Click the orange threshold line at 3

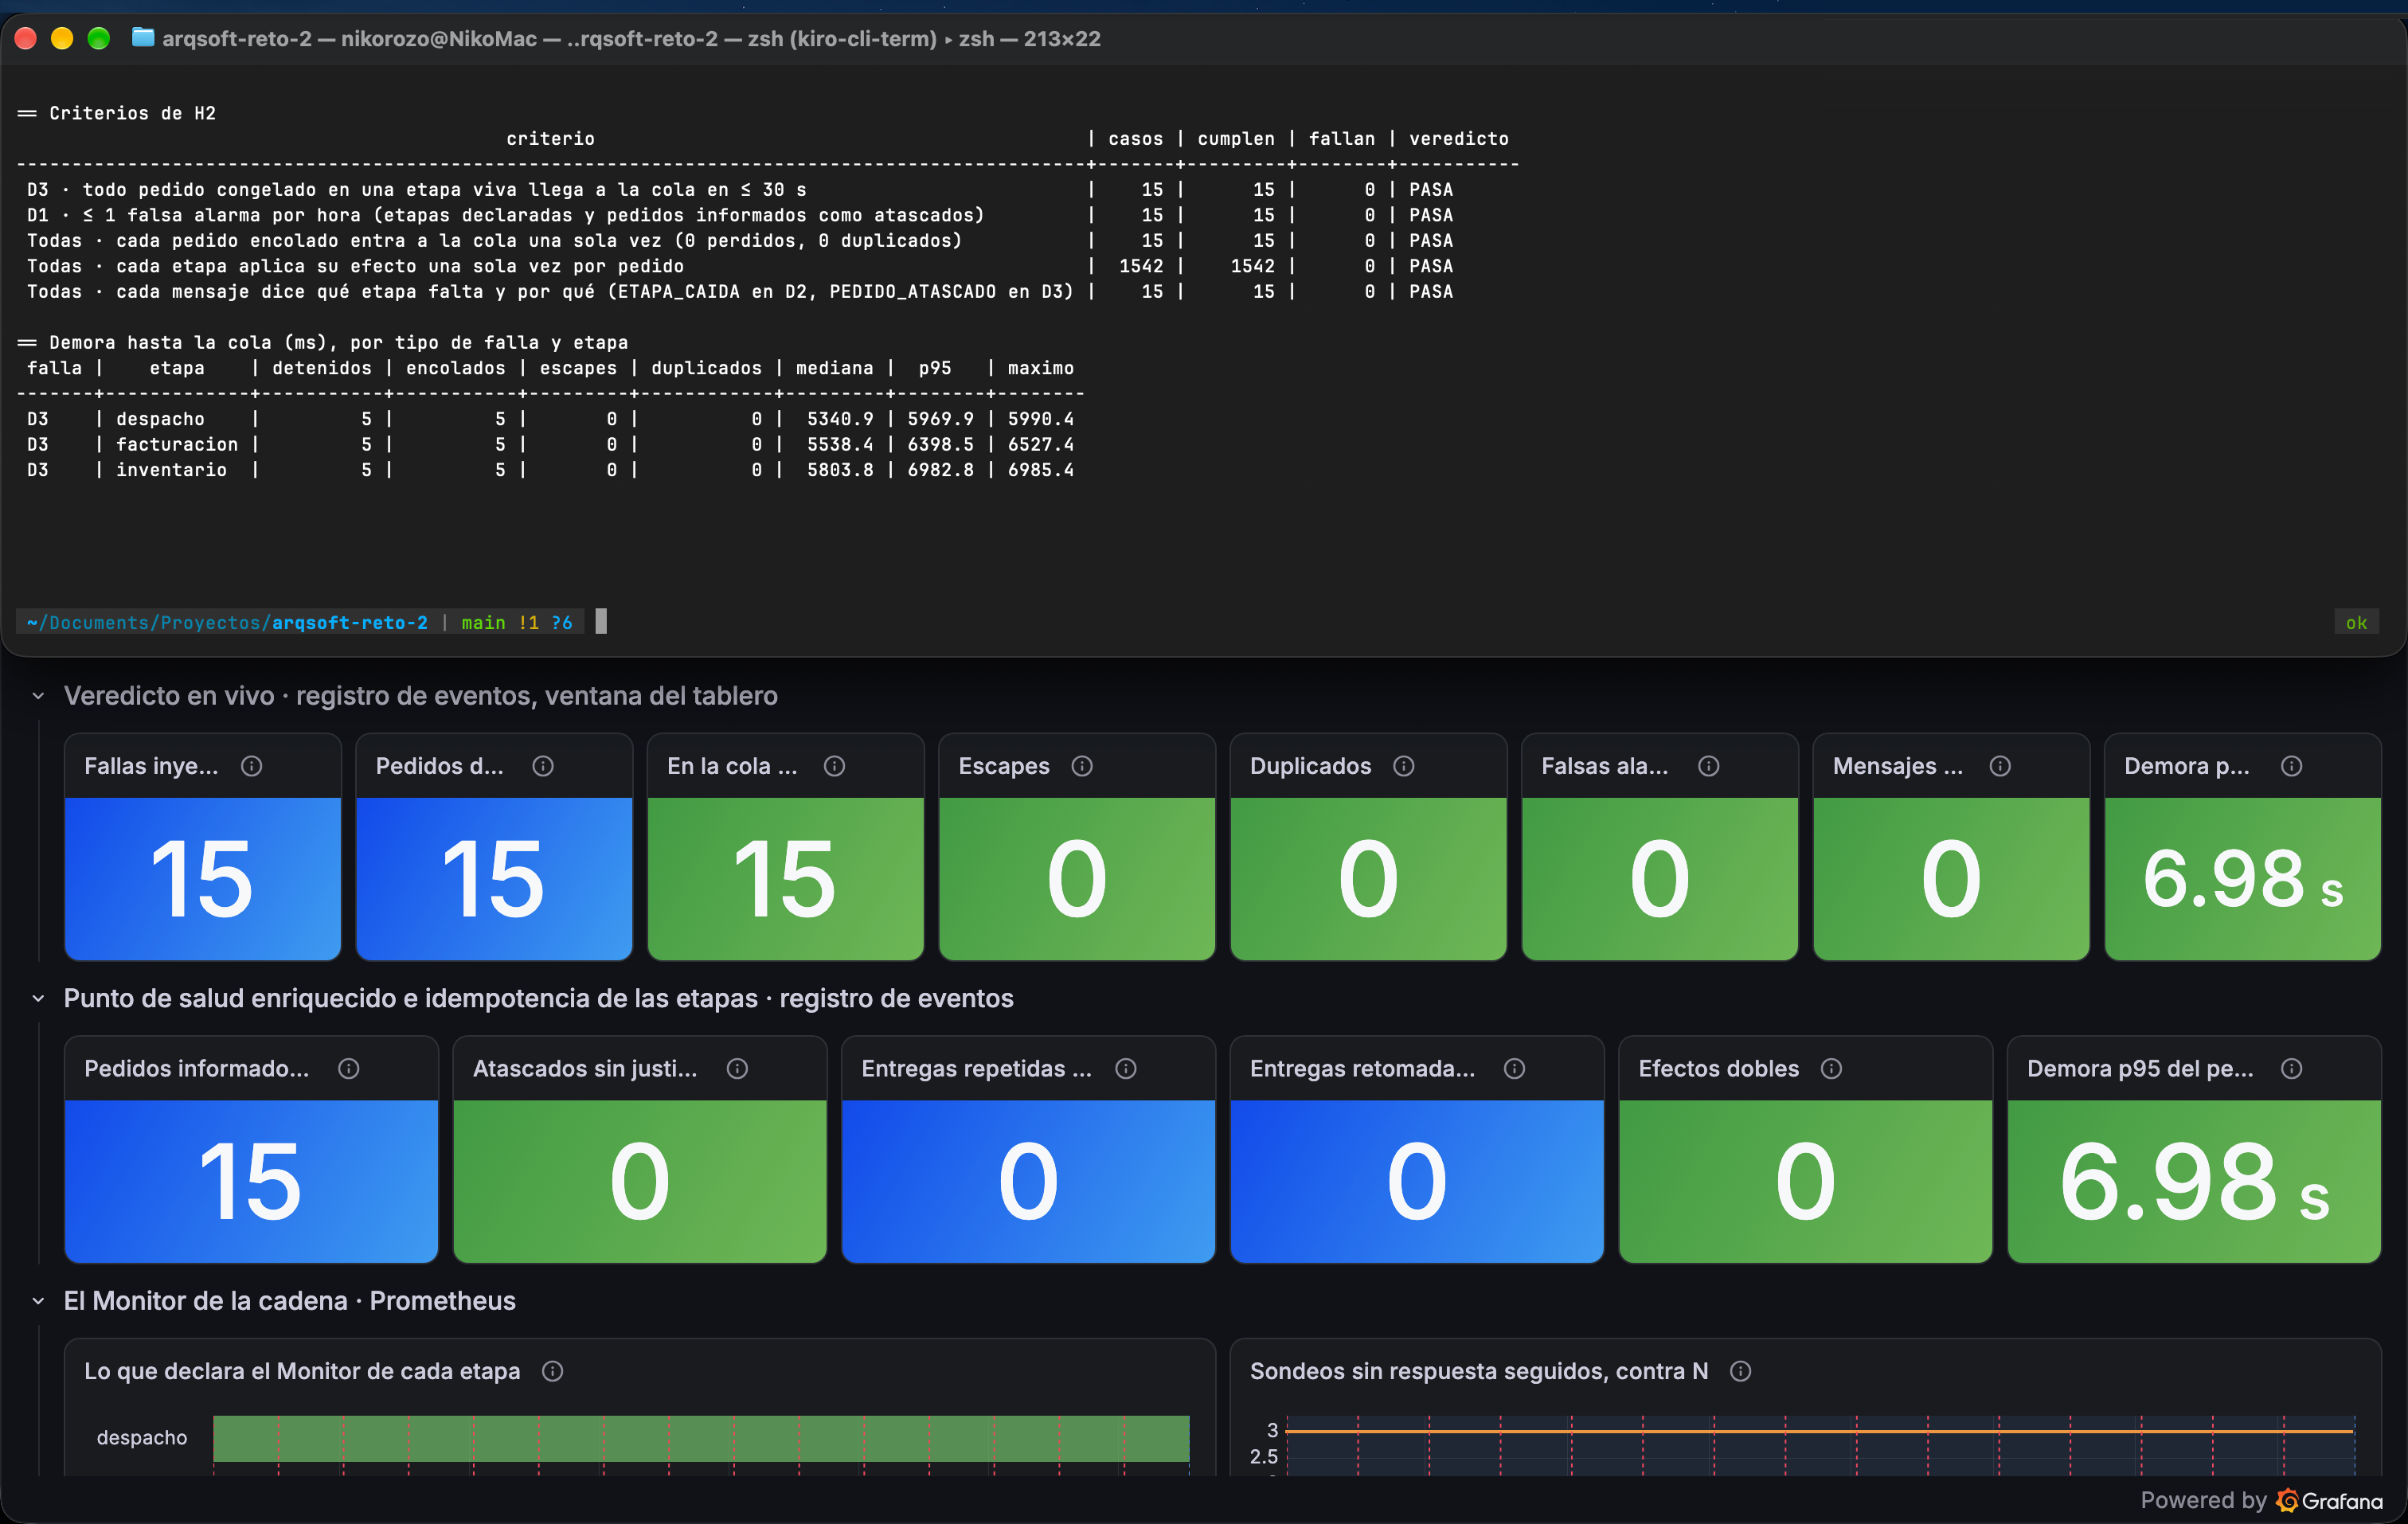[1820, 1432]
